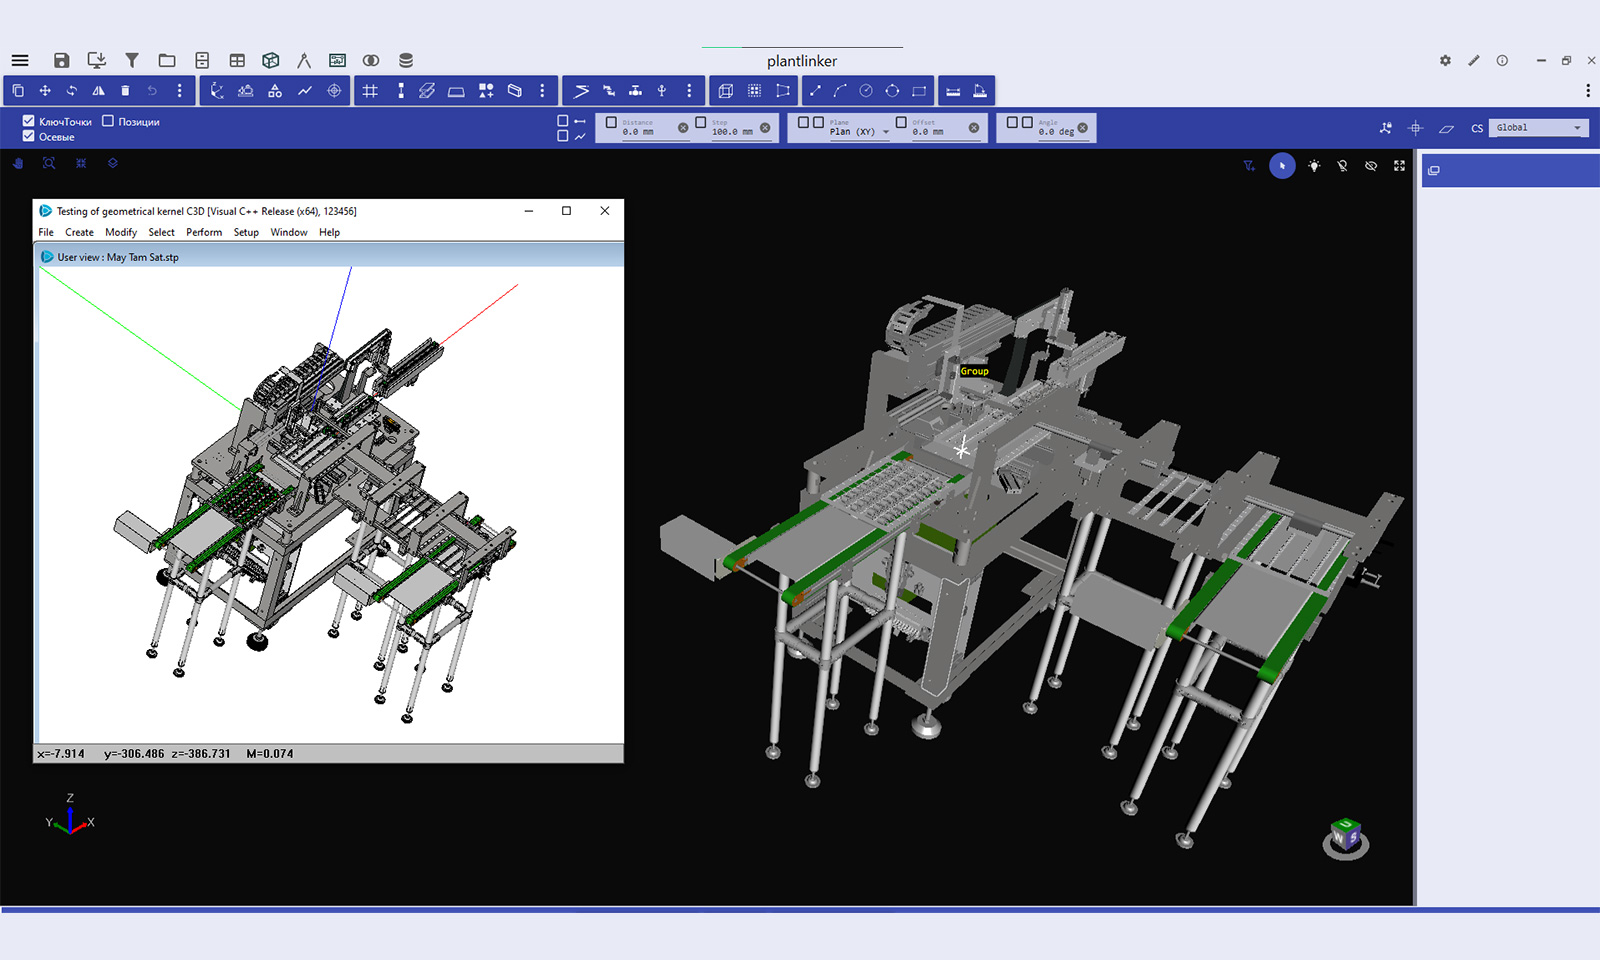
Task: Clear the Distance value using its X button
Action: (683, 127)
